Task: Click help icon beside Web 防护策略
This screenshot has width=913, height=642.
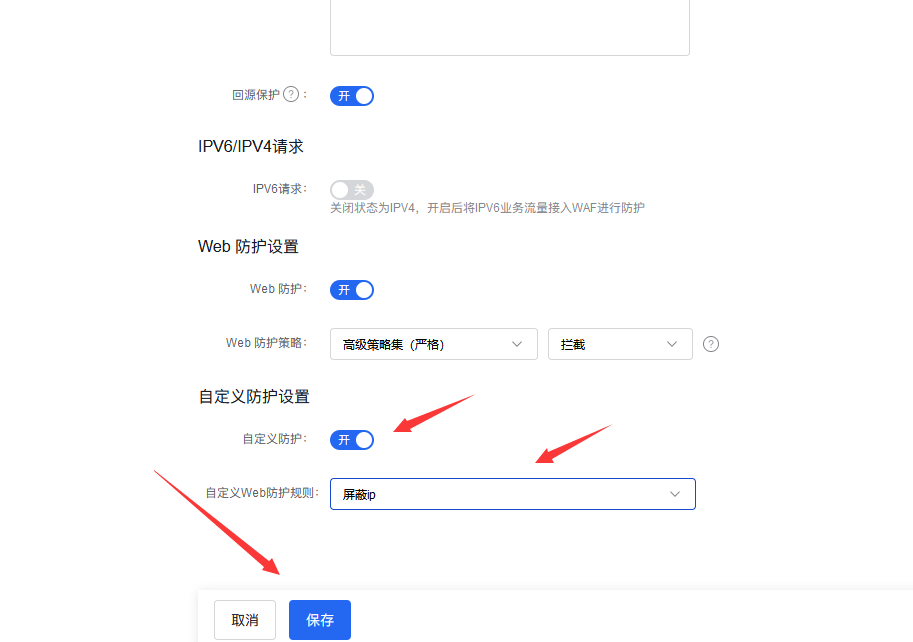Action: tap(710, 344)
